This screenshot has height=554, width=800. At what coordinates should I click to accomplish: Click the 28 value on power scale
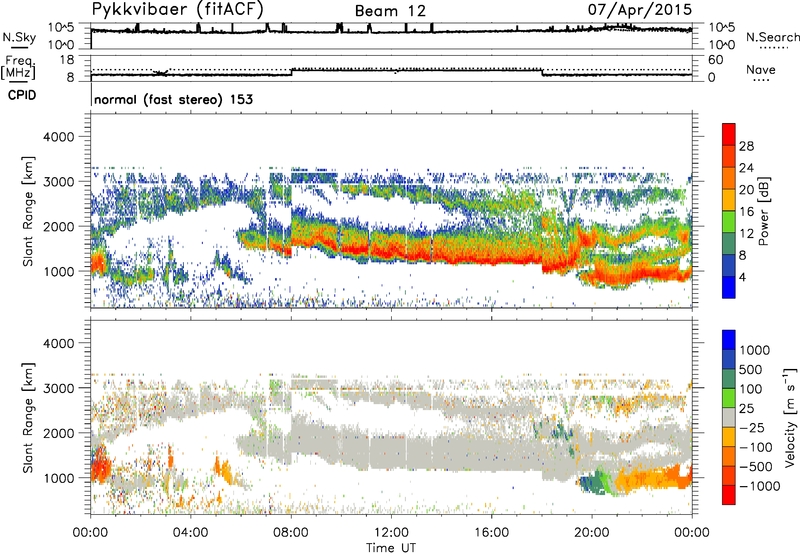pos(746,146)
